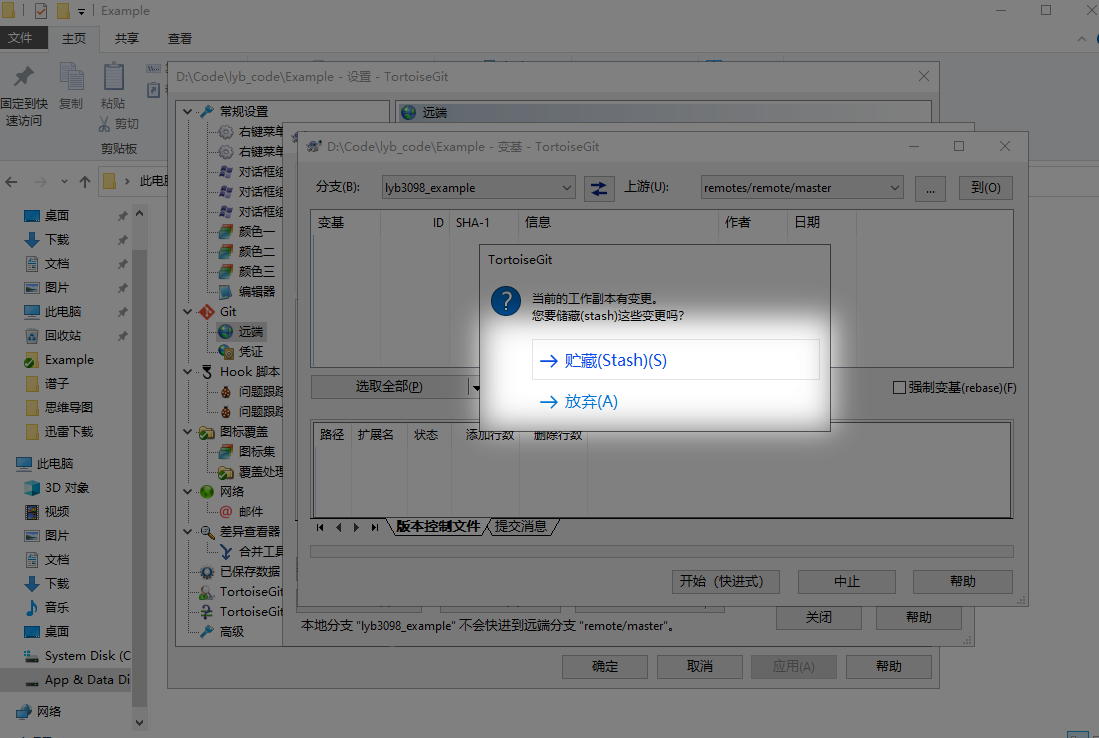Click the 固定到快速访问 pin icon
Viewport: 1099px width, 738px height.
[x=24, y=76]
